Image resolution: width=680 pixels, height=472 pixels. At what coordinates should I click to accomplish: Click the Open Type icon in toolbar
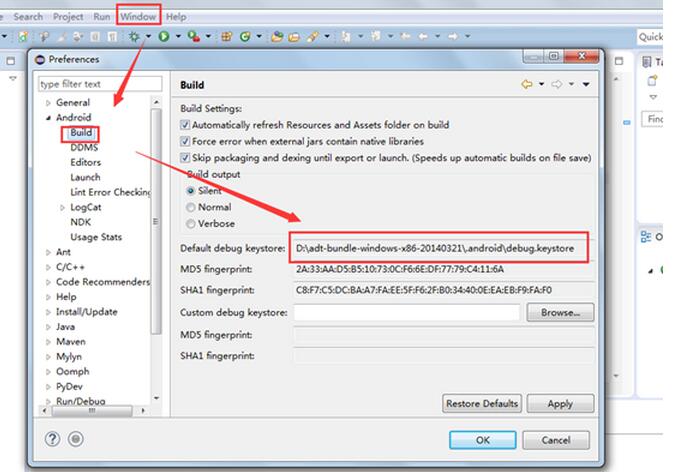(277, 37)
